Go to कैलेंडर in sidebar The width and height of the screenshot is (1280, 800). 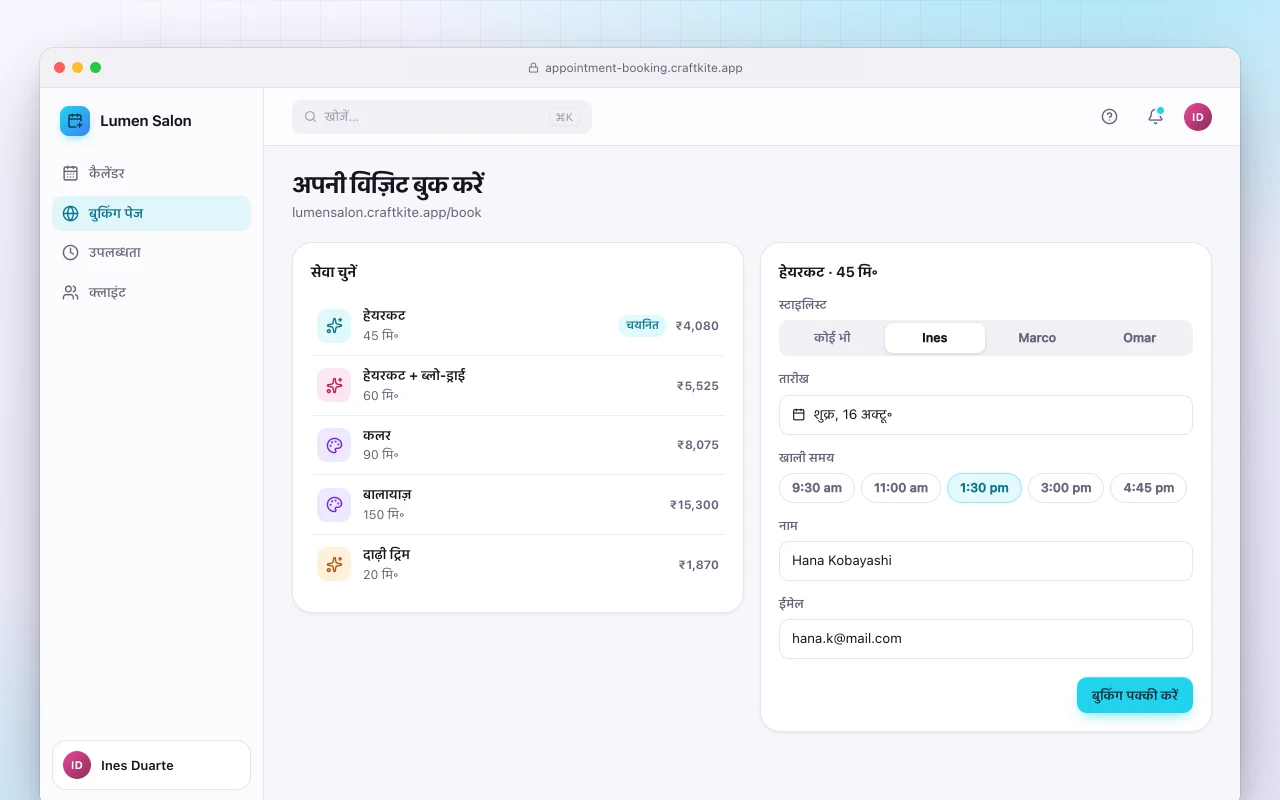pyautogui.click(x=151, y=173)
